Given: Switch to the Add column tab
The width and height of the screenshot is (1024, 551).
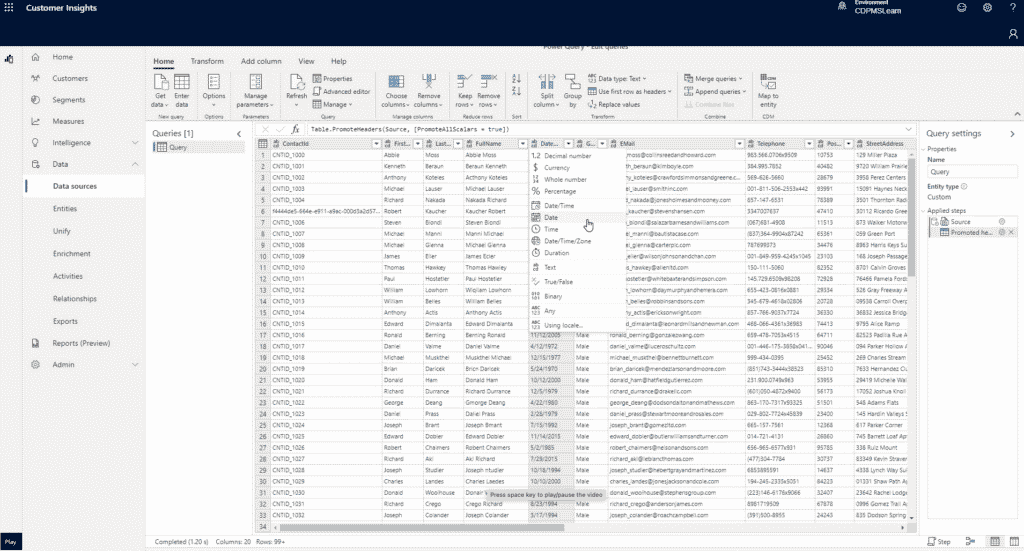Looking at the screenshot, I should click(x=261, y=61).
